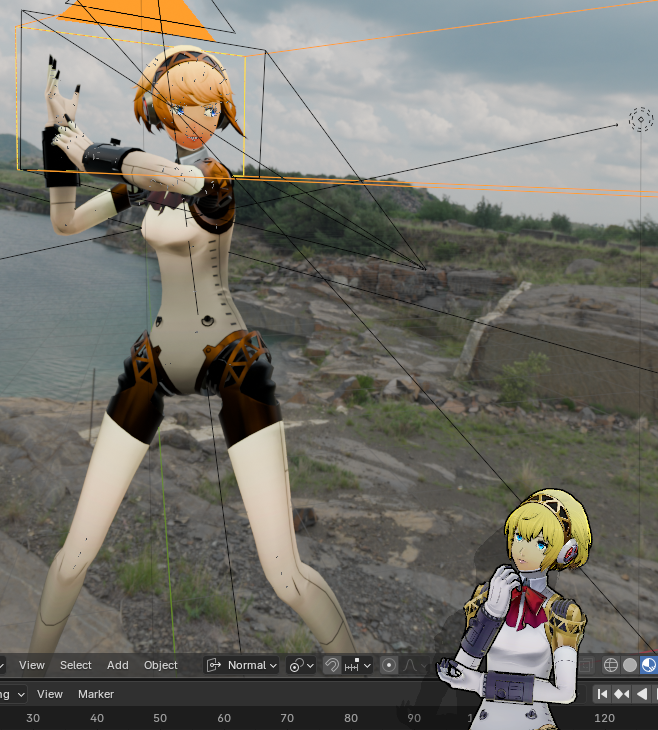This screenshot has width=658, height=730.
Task: Jump to previous keyframe in timeline
Action: click(x=622, y=694)
